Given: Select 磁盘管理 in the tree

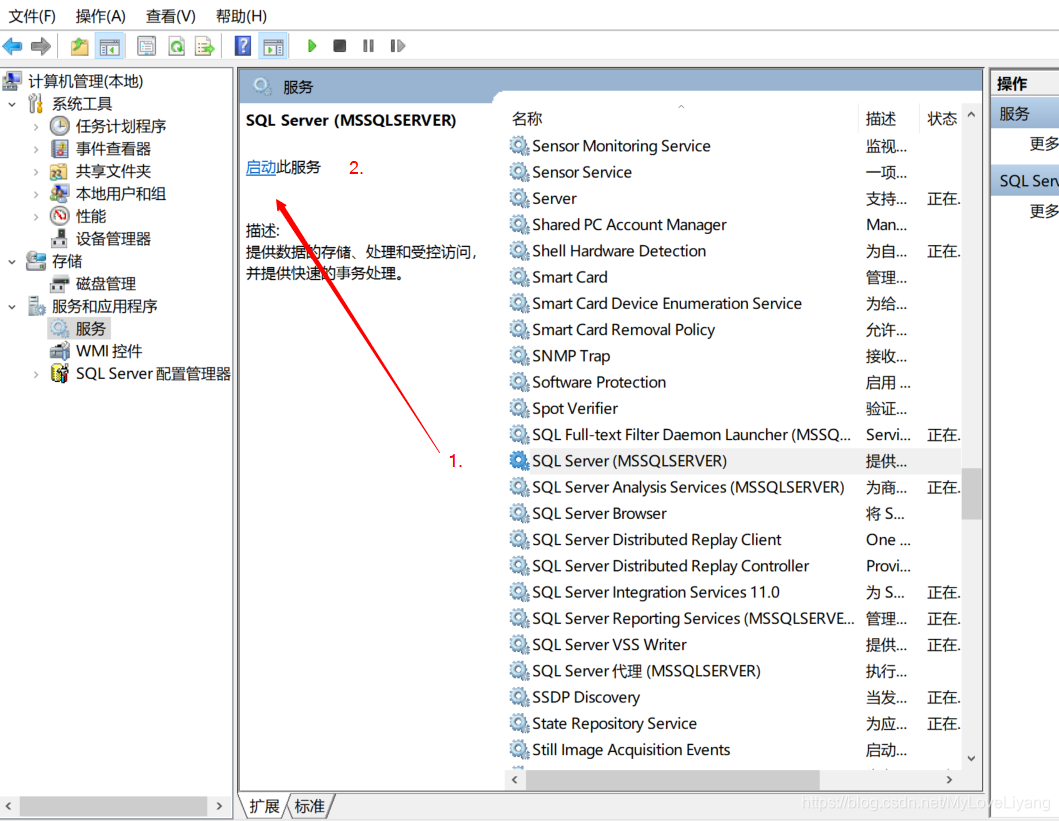Looking at the screenshot, I should [105, 284].
